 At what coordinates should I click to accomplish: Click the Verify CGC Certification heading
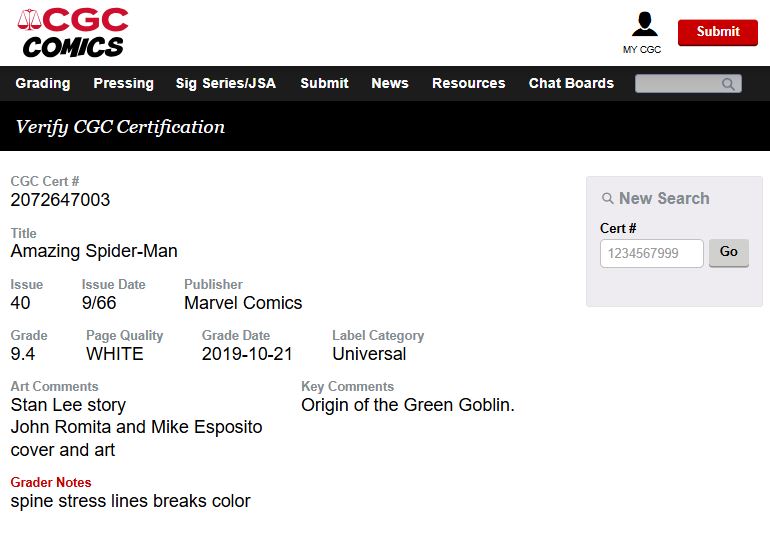click(120, 127)
